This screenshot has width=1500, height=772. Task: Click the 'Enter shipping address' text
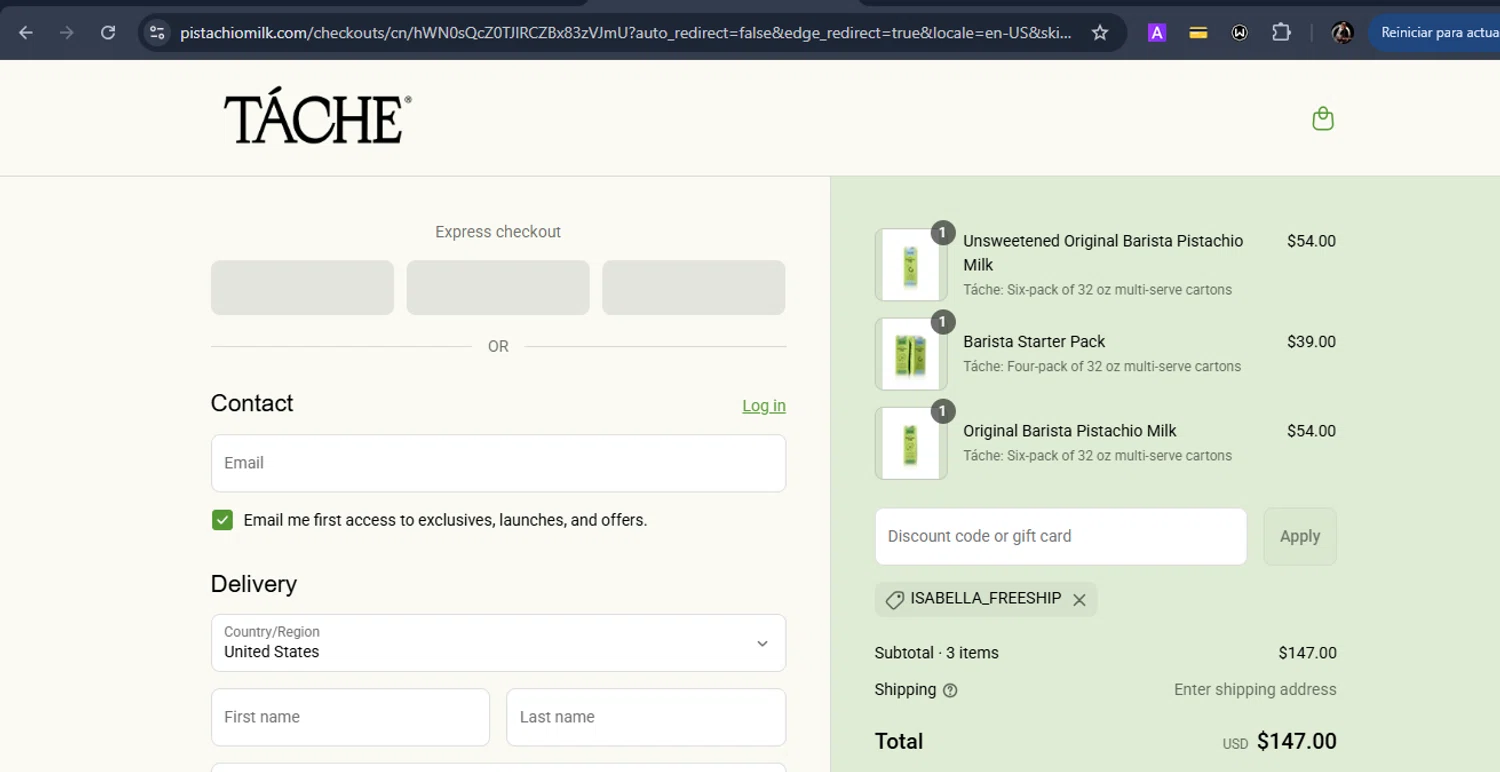pos(1255,690)
